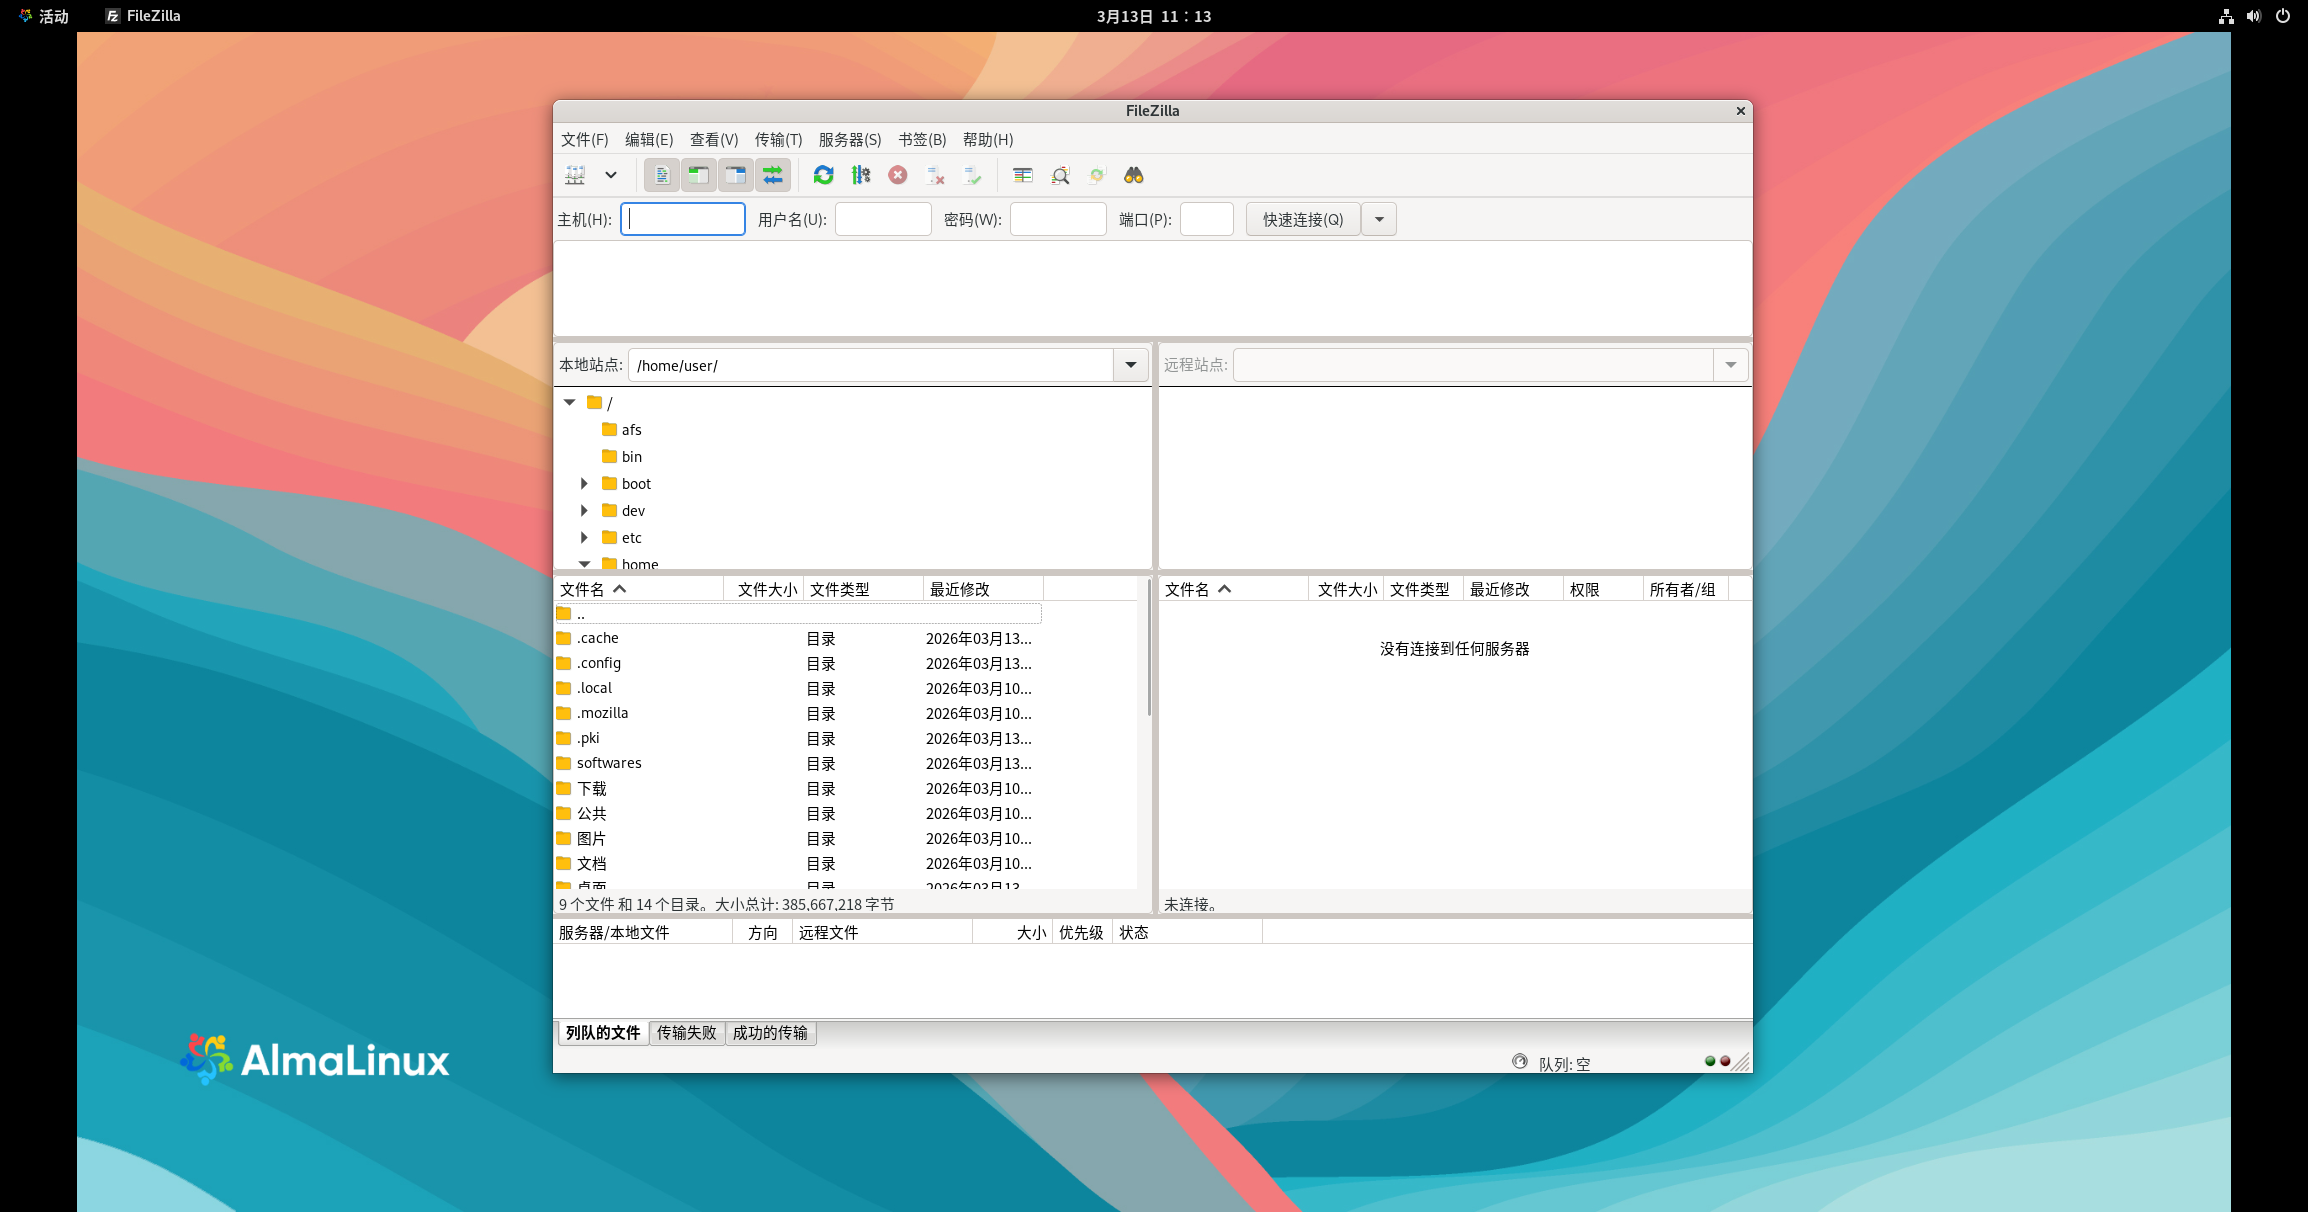Image resolution: width=2308 pixels, height=1212 pixels.
Task: Click the 快速连接(Q) button
Action: [1302, 219]
